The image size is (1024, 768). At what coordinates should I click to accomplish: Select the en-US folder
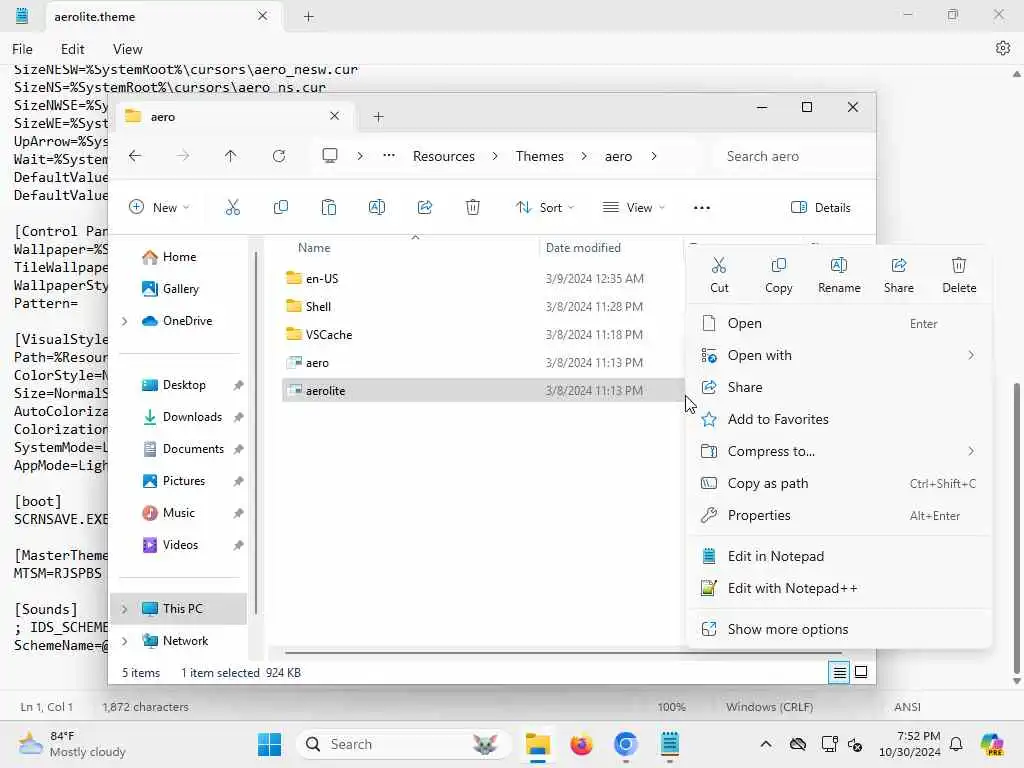482,279
